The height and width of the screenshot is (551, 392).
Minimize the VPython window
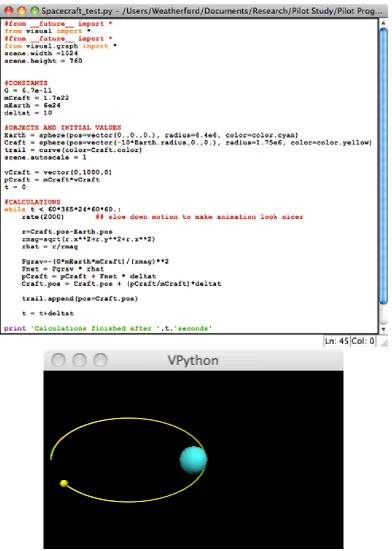[79, 360]
